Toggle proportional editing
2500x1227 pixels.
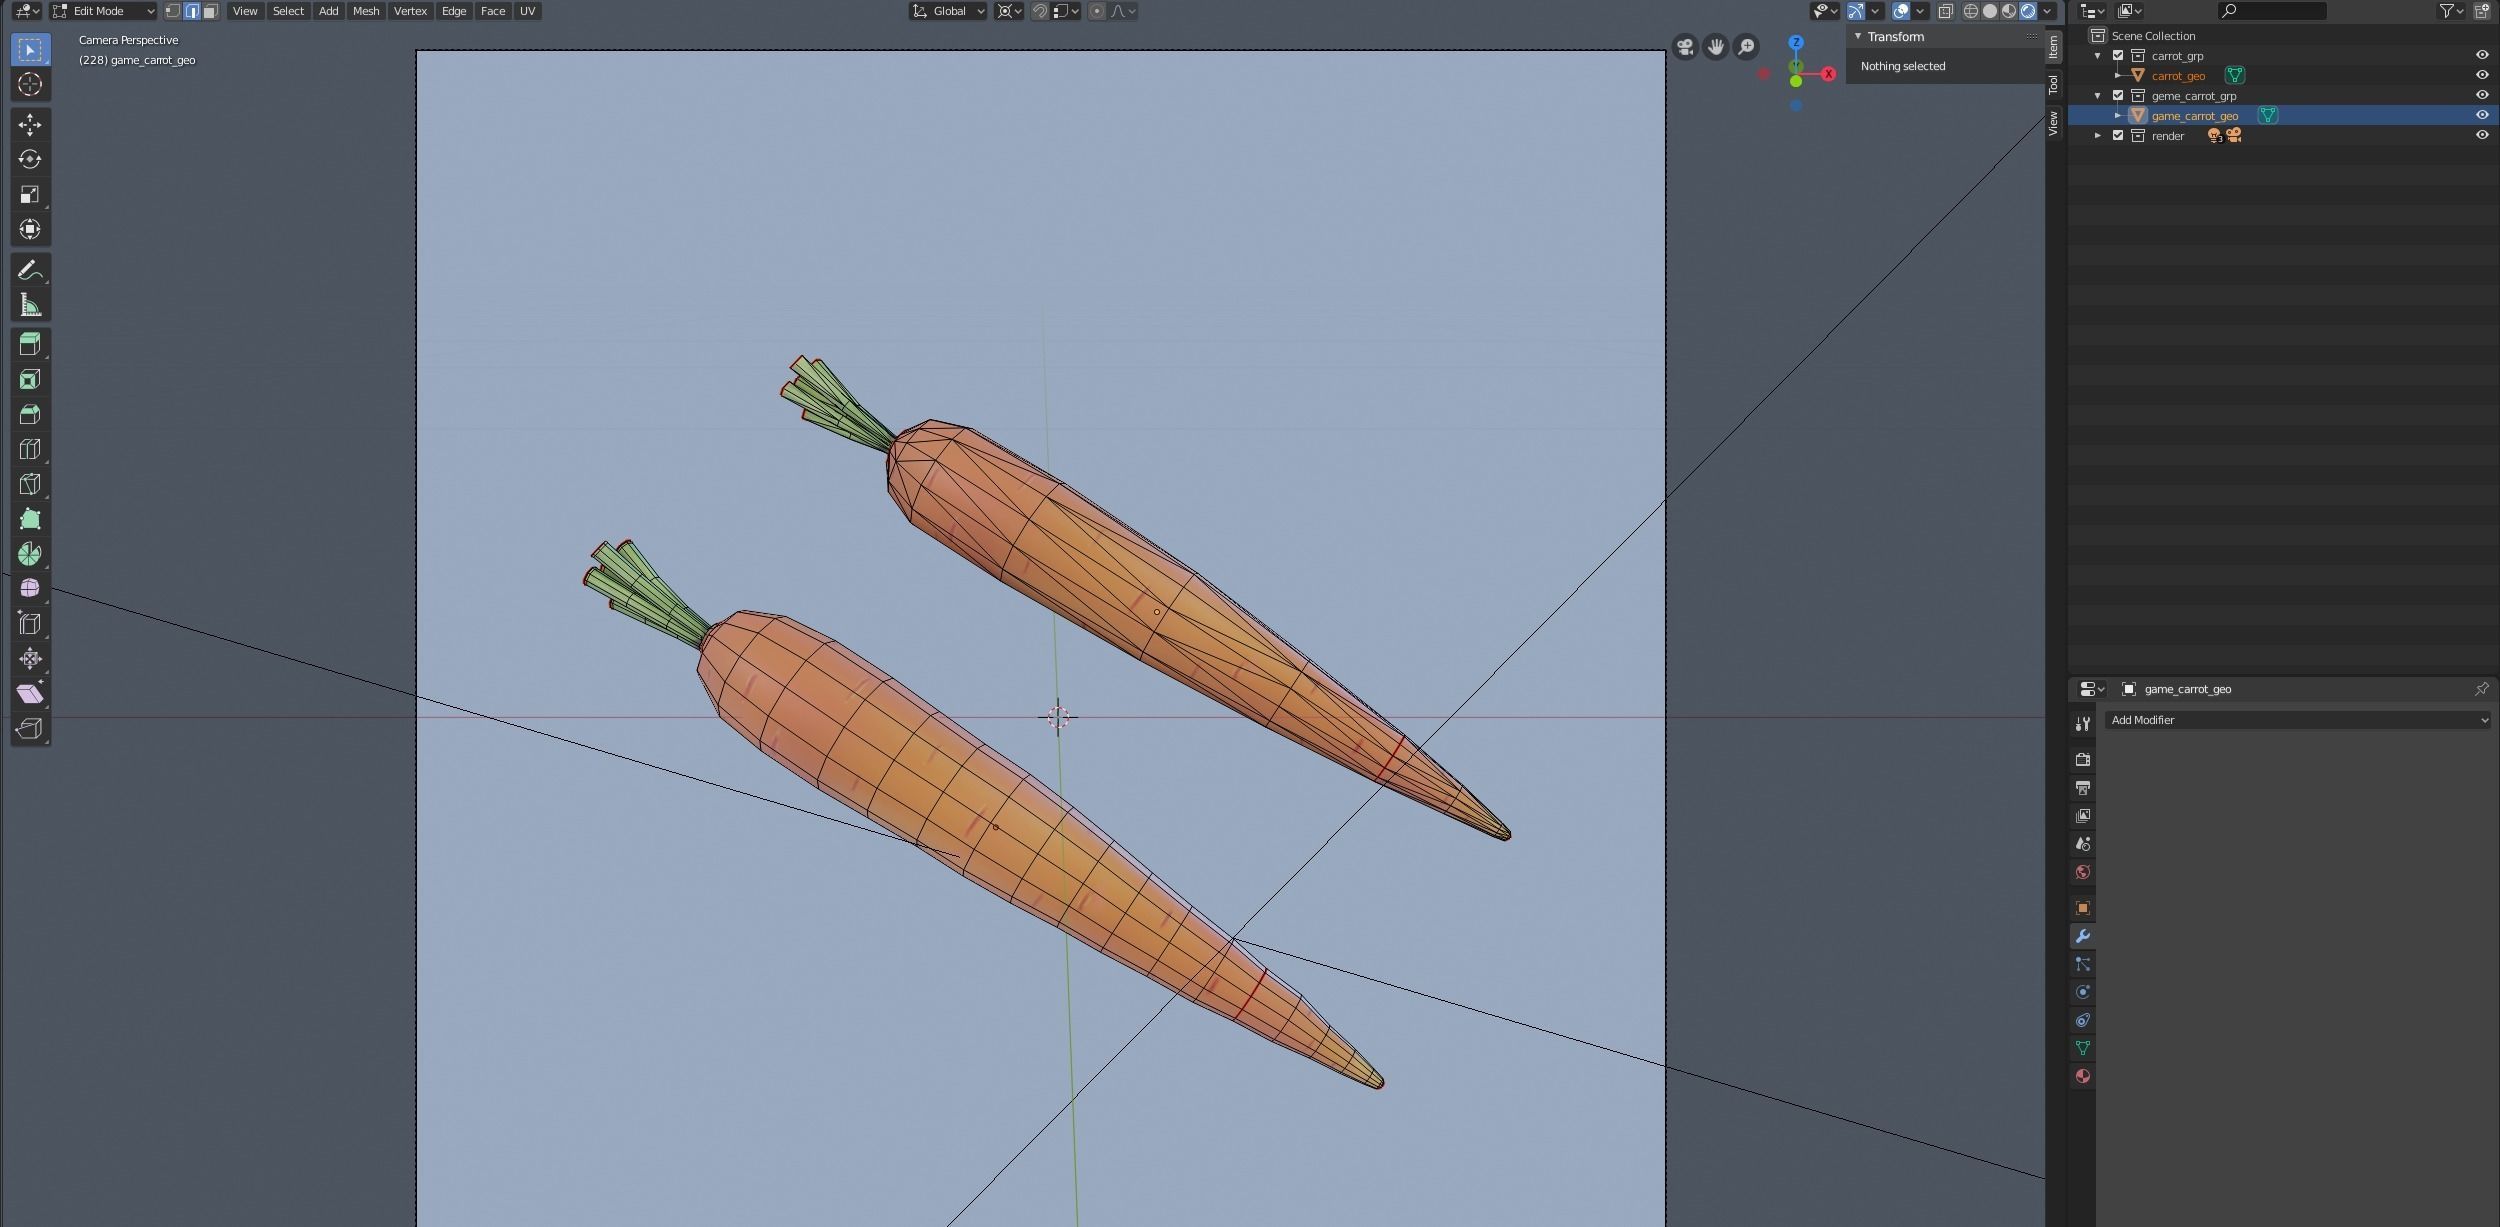click(1097, 11)
